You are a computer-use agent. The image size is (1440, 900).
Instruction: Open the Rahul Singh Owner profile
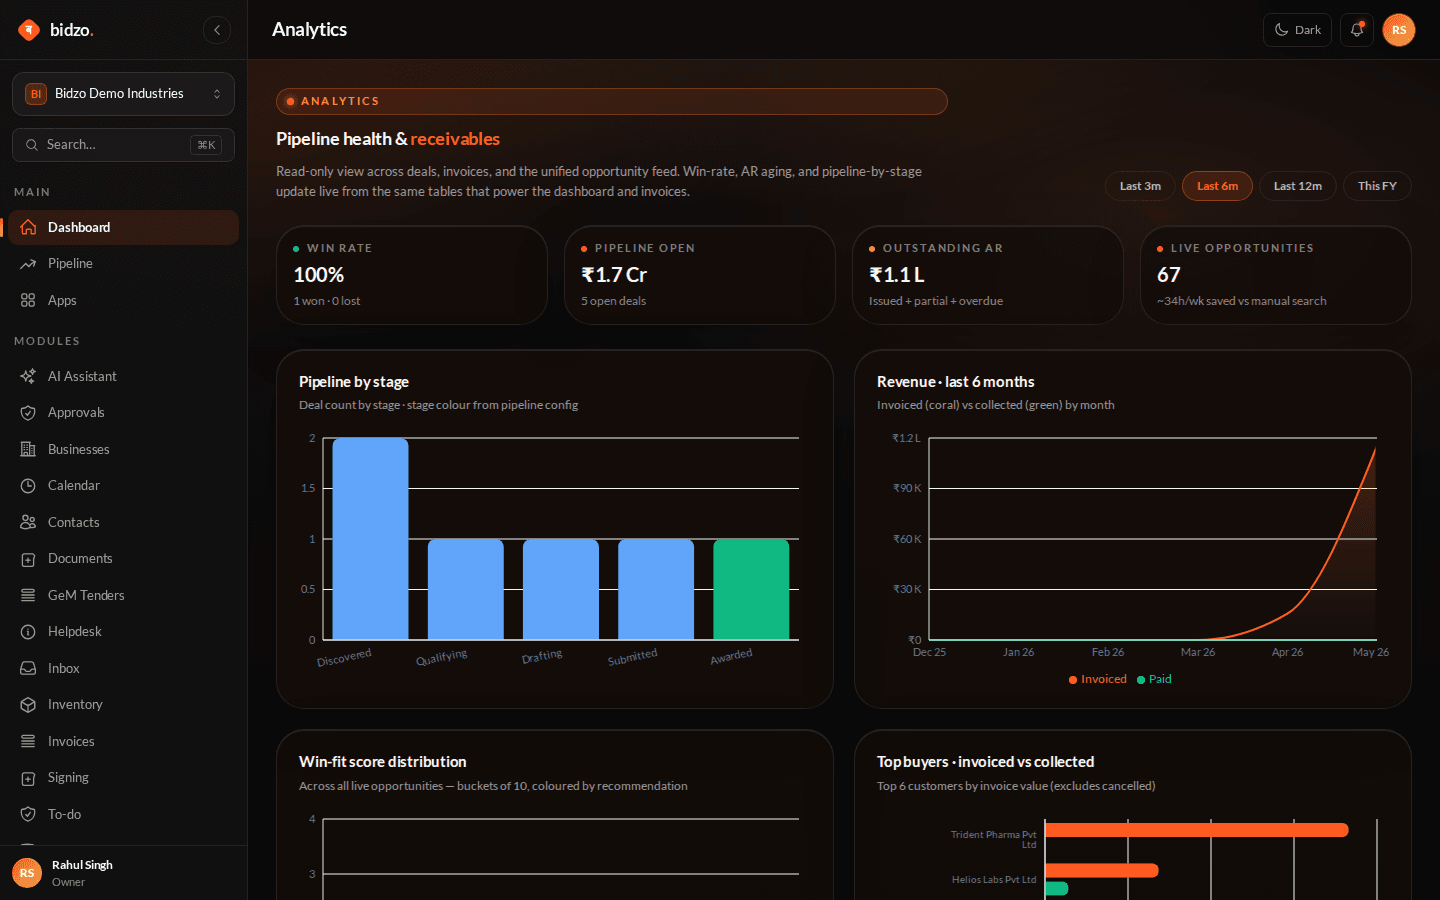coord(123,873)
